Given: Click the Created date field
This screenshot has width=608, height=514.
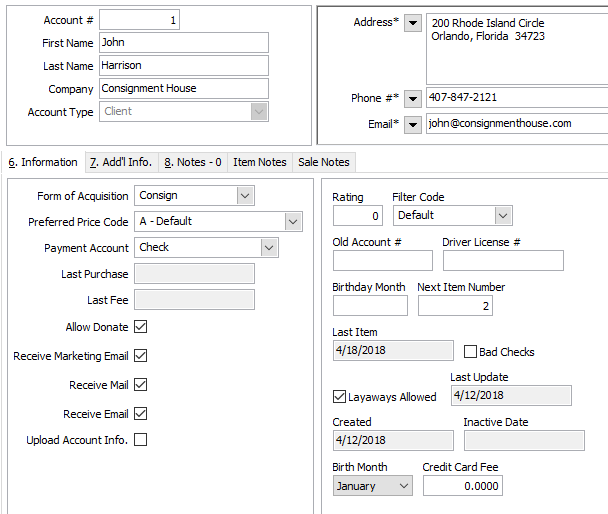Looking at the screenshot, I should pyautogui.click(x=393, y=440).
